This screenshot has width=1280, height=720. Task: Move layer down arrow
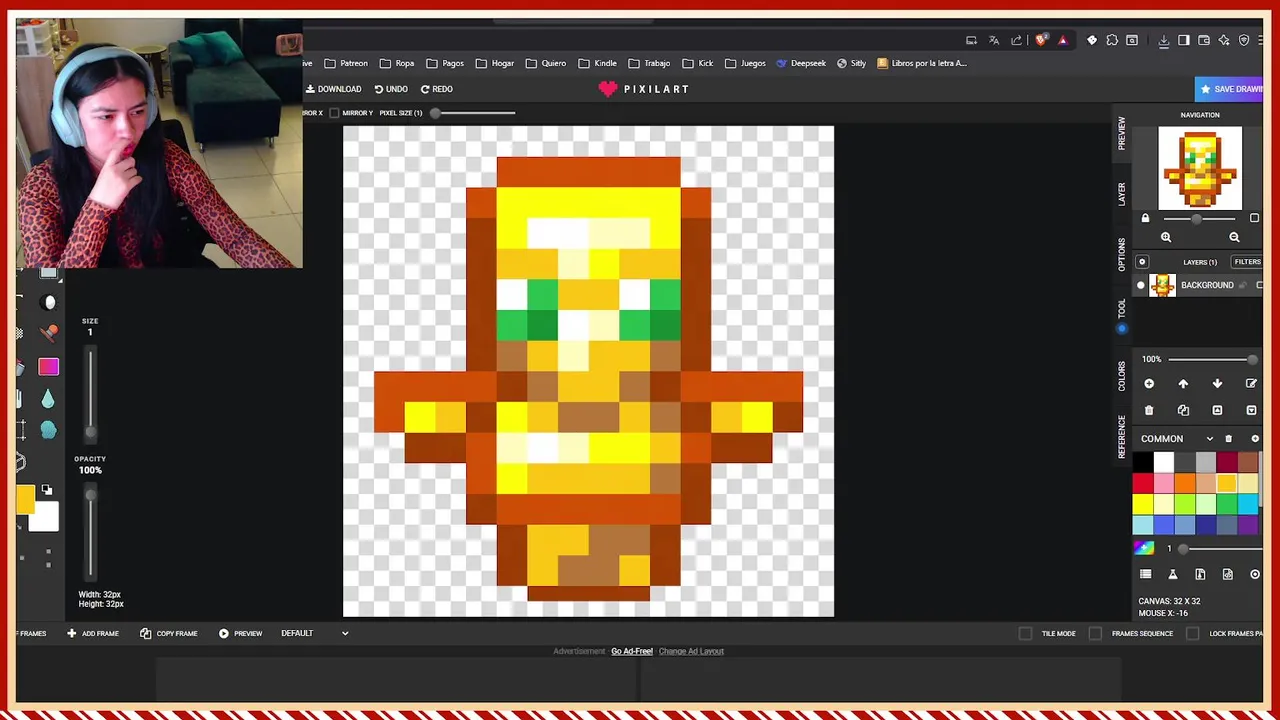[x=1217, y=384]
